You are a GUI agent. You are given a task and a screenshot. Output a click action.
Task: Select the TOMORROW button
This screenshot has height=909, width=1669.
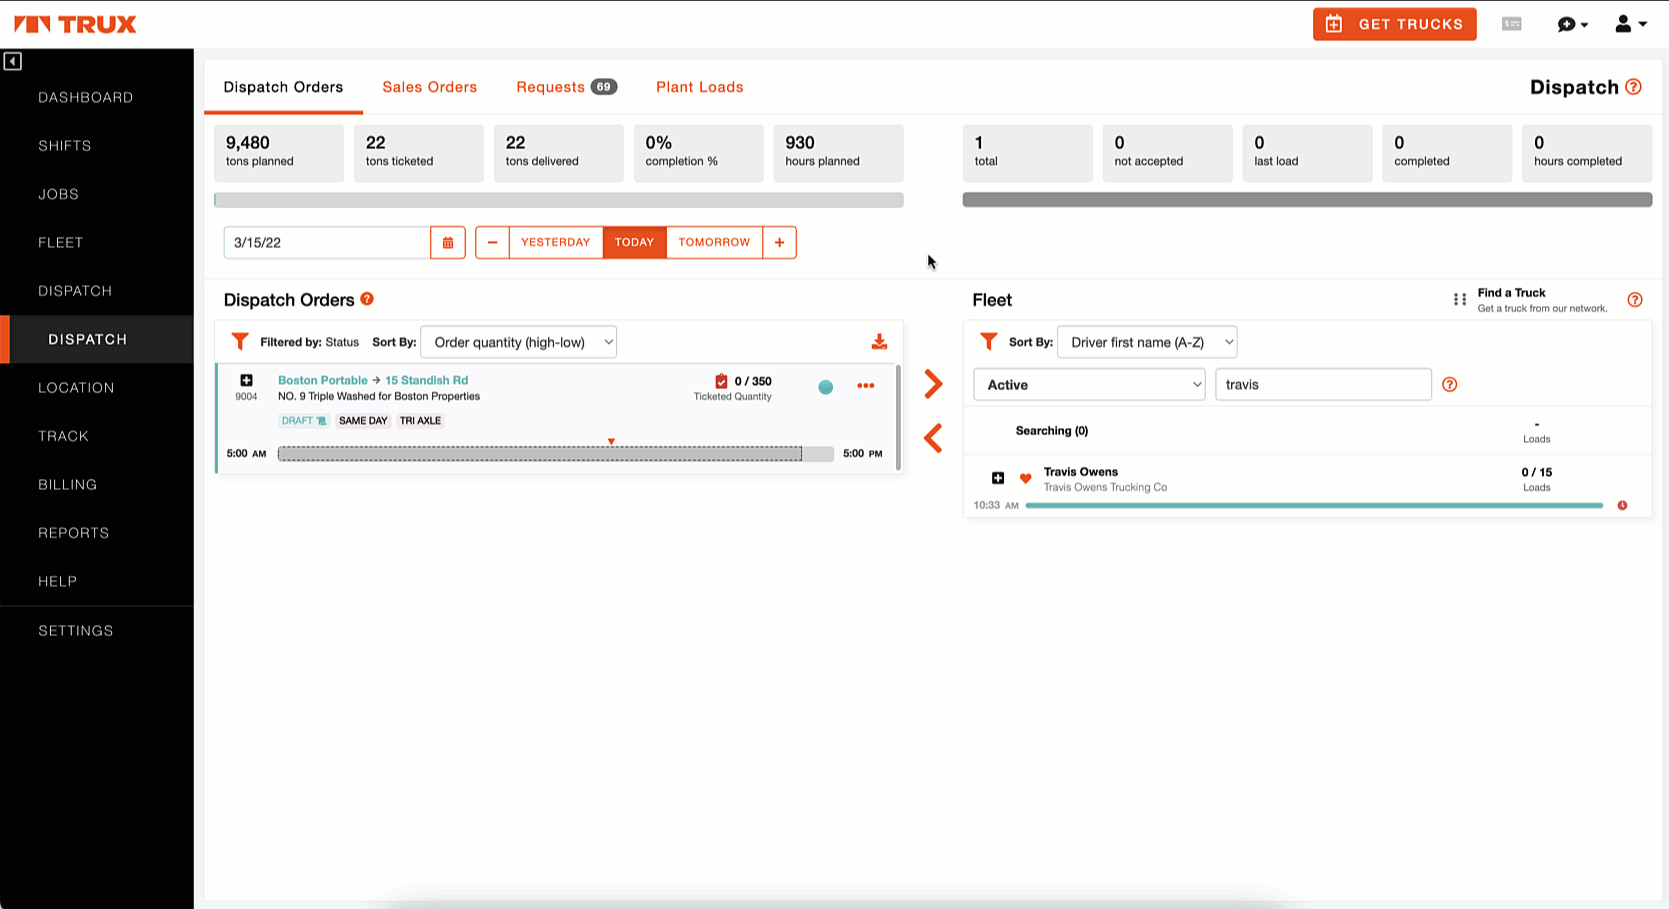coord(714,242)
